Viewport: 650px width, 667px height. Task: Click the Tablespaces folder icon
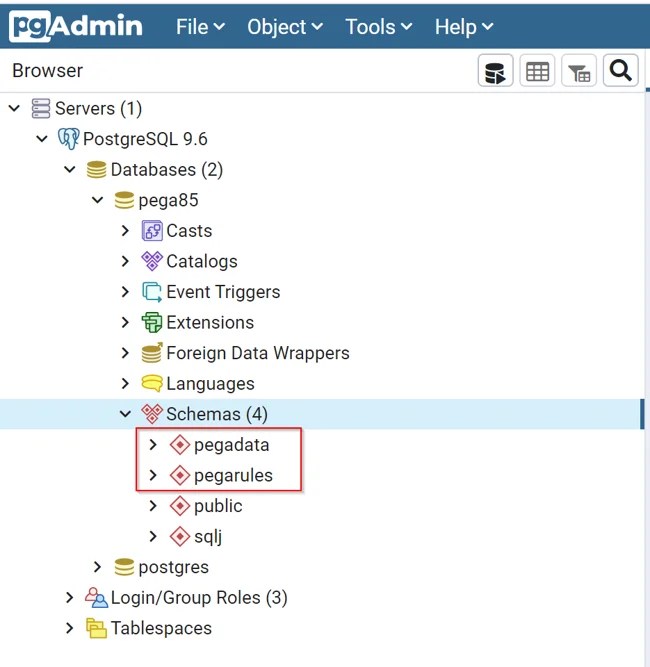tap(96, 628)
